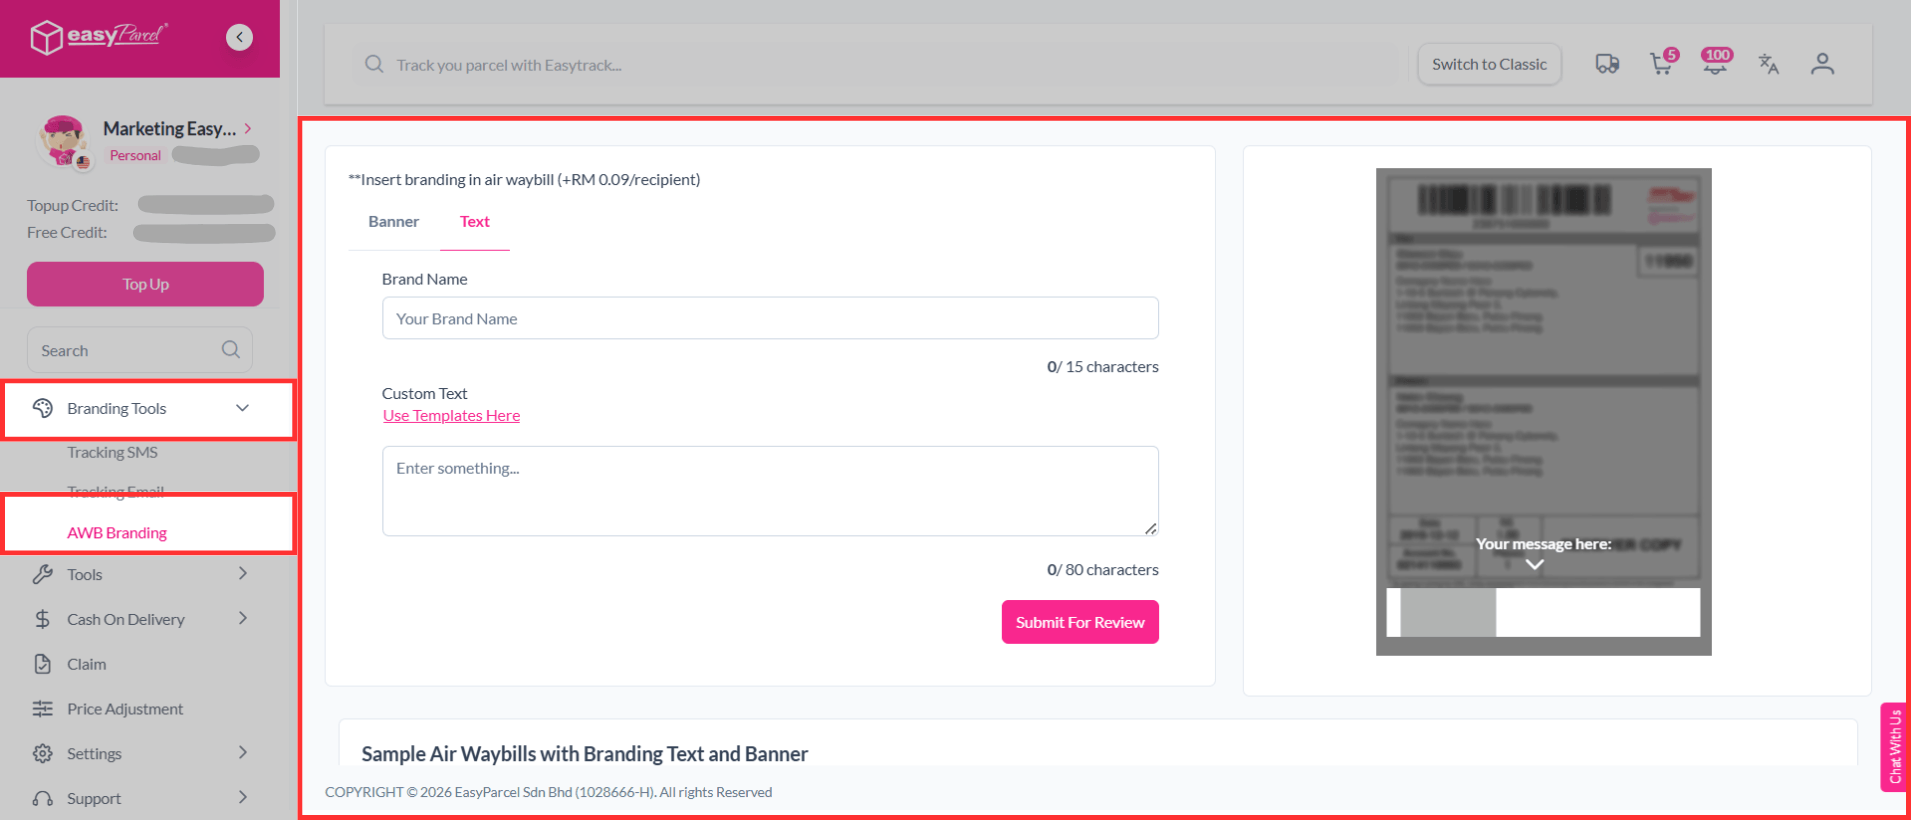Click the EasyParcel logo
Viewport: 1911px width, 820px height.
click(99, 37)
